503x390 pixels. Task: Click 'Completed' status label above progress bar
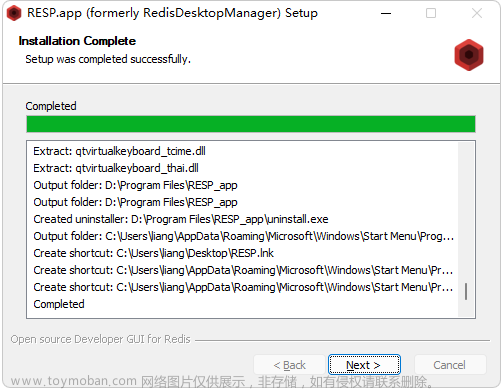click(x=51, y=106)
